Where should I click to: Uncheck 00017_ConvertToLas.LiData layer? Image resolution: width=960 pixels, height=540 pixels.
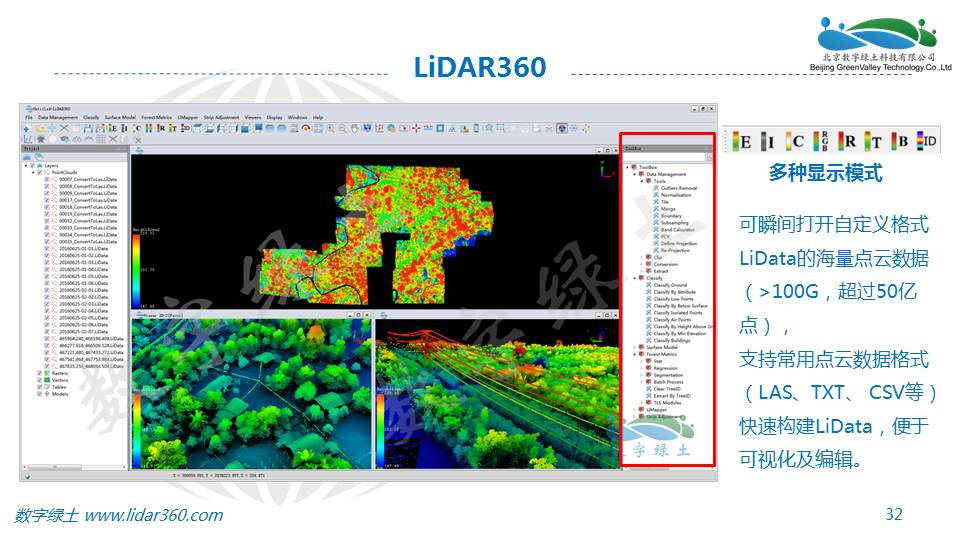(x=47, y=200)
